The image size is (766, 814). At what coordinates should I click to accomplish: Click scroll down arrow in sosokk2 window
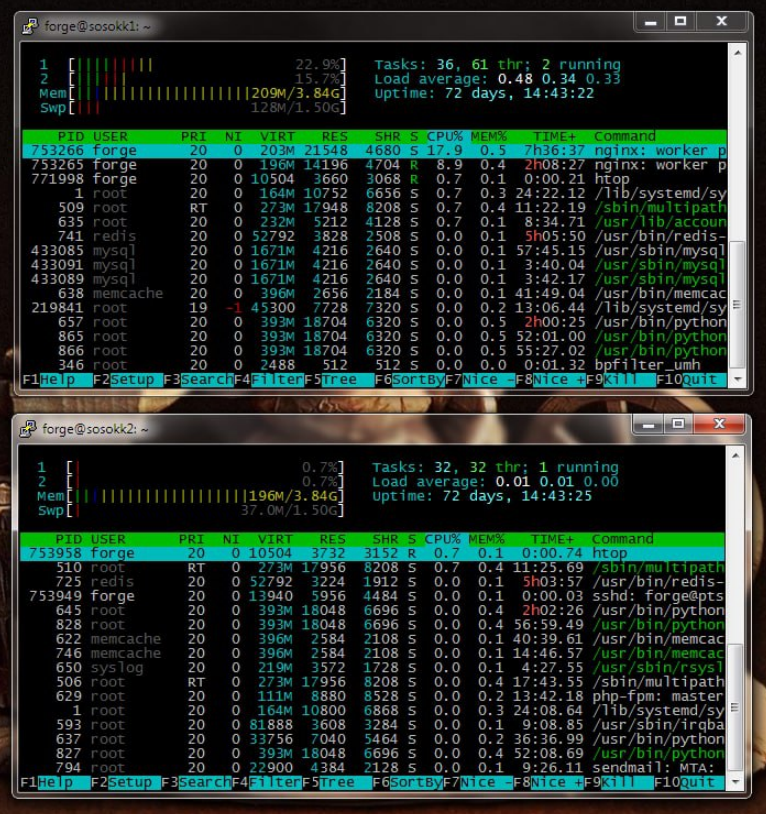pos(735,782)
